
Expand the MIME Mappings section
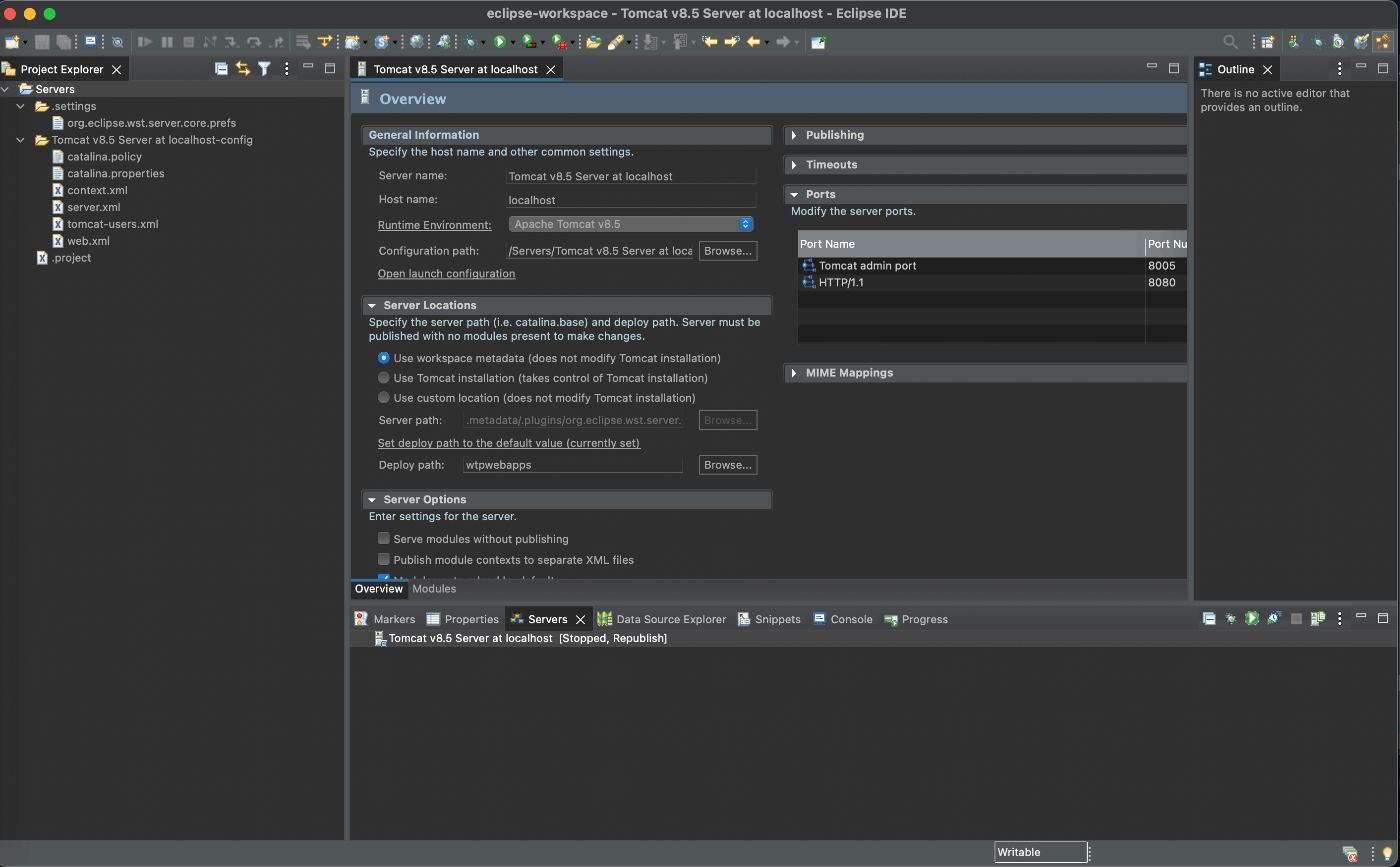point(794,373)
